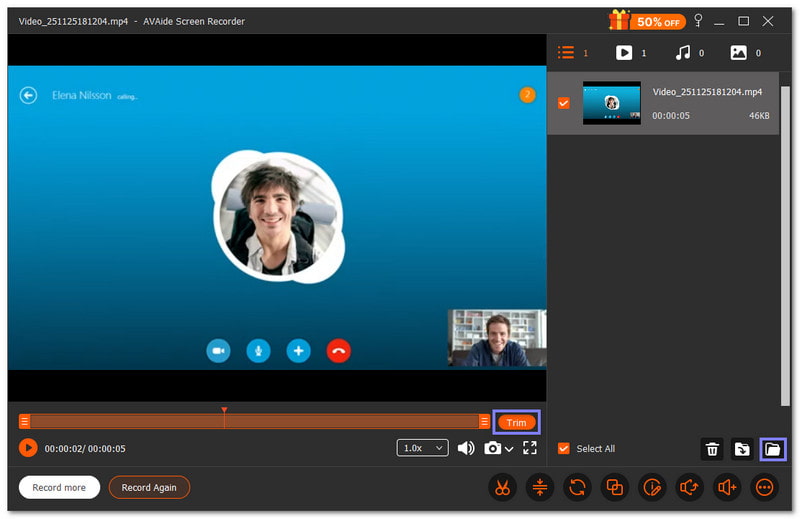This screenshot has height=519, width=800.
Task: Open the file converter tool
Action: 577,487
